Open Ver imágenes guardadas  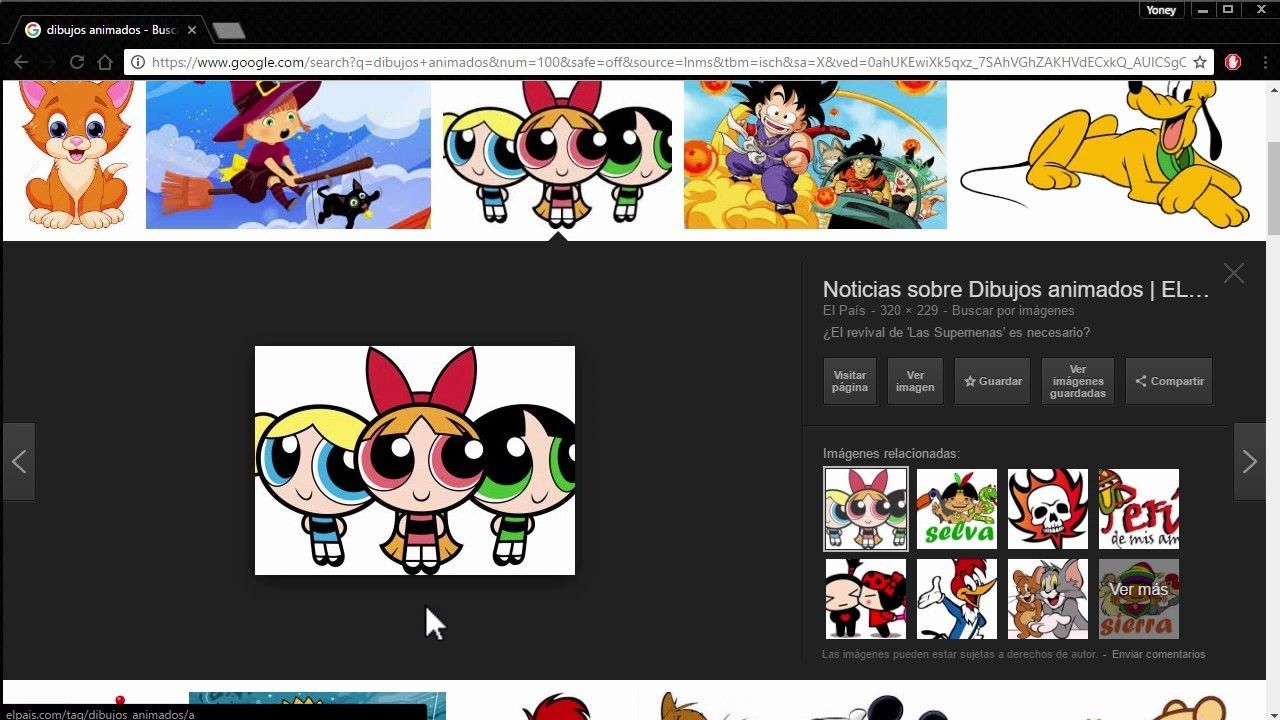[x=1078, y=381]
